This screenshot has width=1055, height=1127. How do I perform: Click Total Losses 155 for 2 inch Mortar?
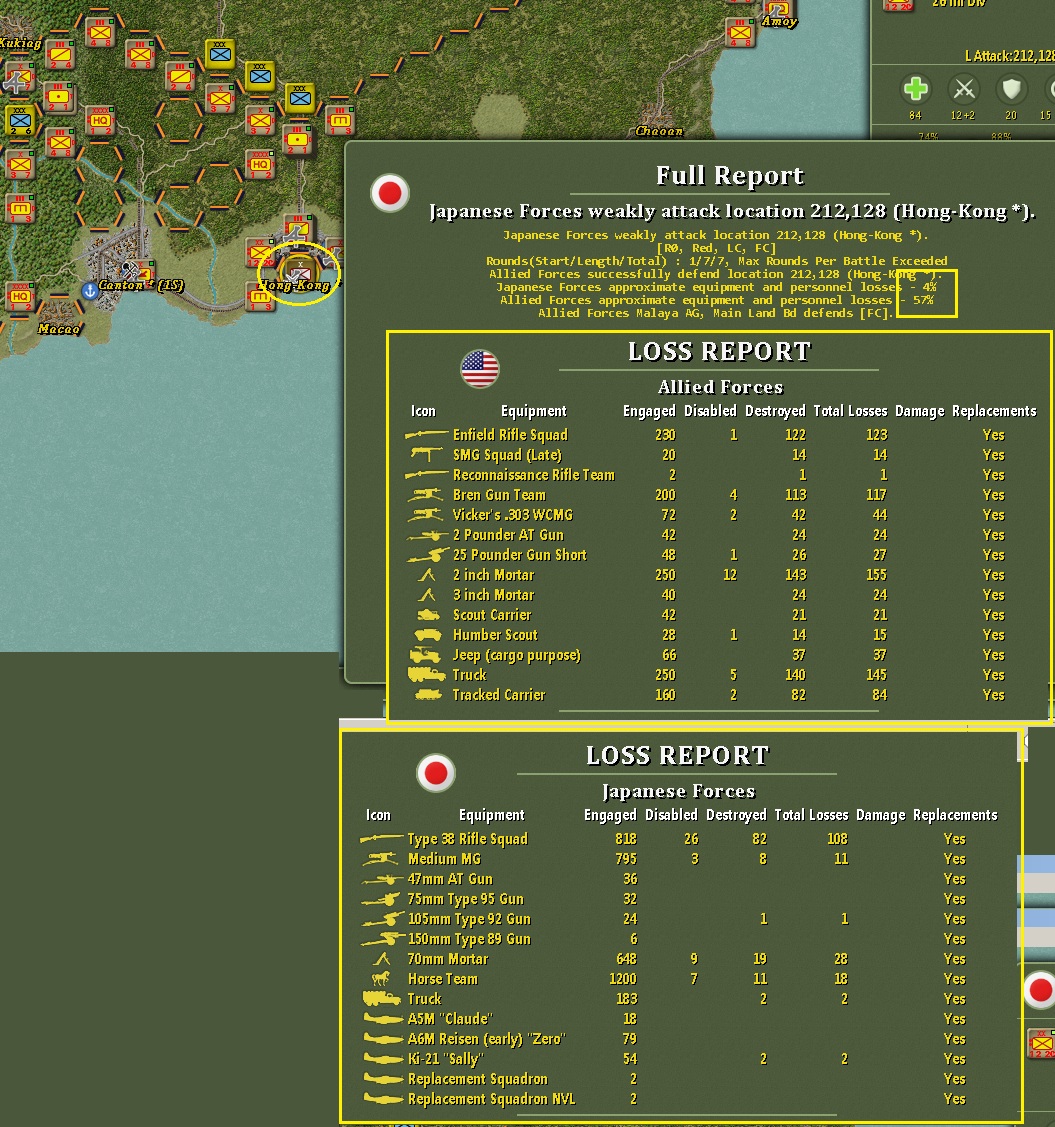(876, 575)
